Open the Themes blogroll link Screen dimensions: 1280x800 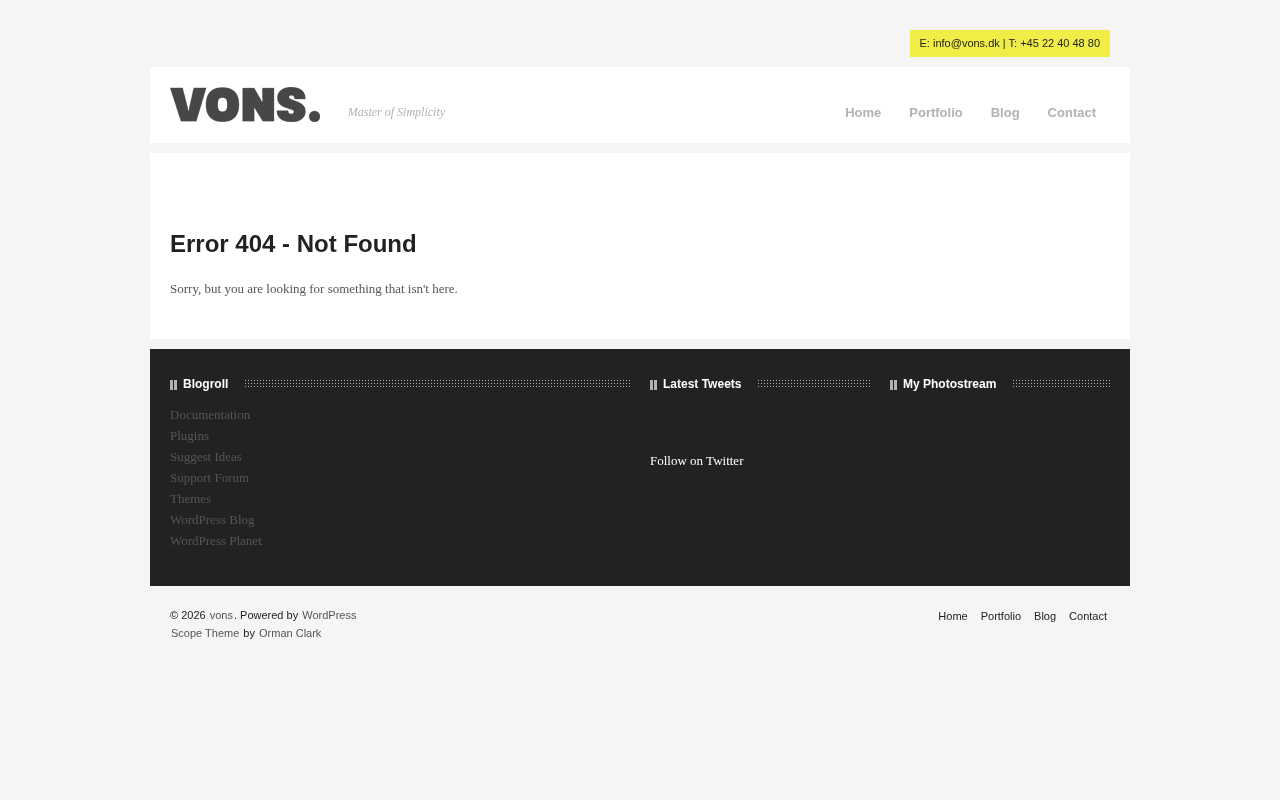pos(190,499)
